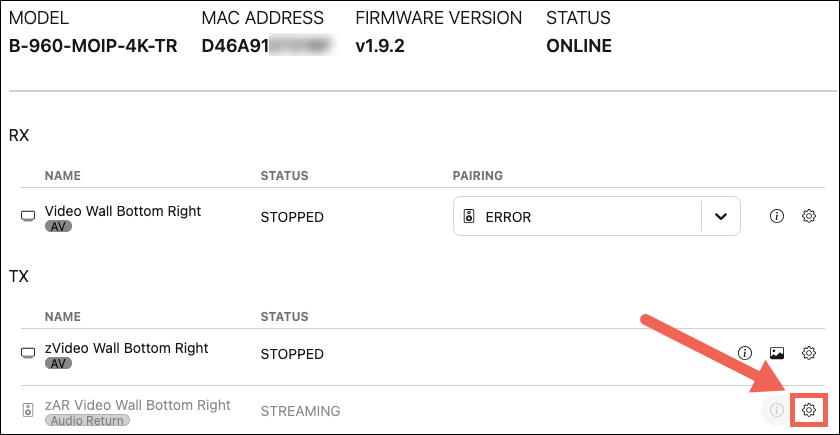The image size is (840, 435).
Task: Click the PAIRING column header
Action: (x=478, y=176)
